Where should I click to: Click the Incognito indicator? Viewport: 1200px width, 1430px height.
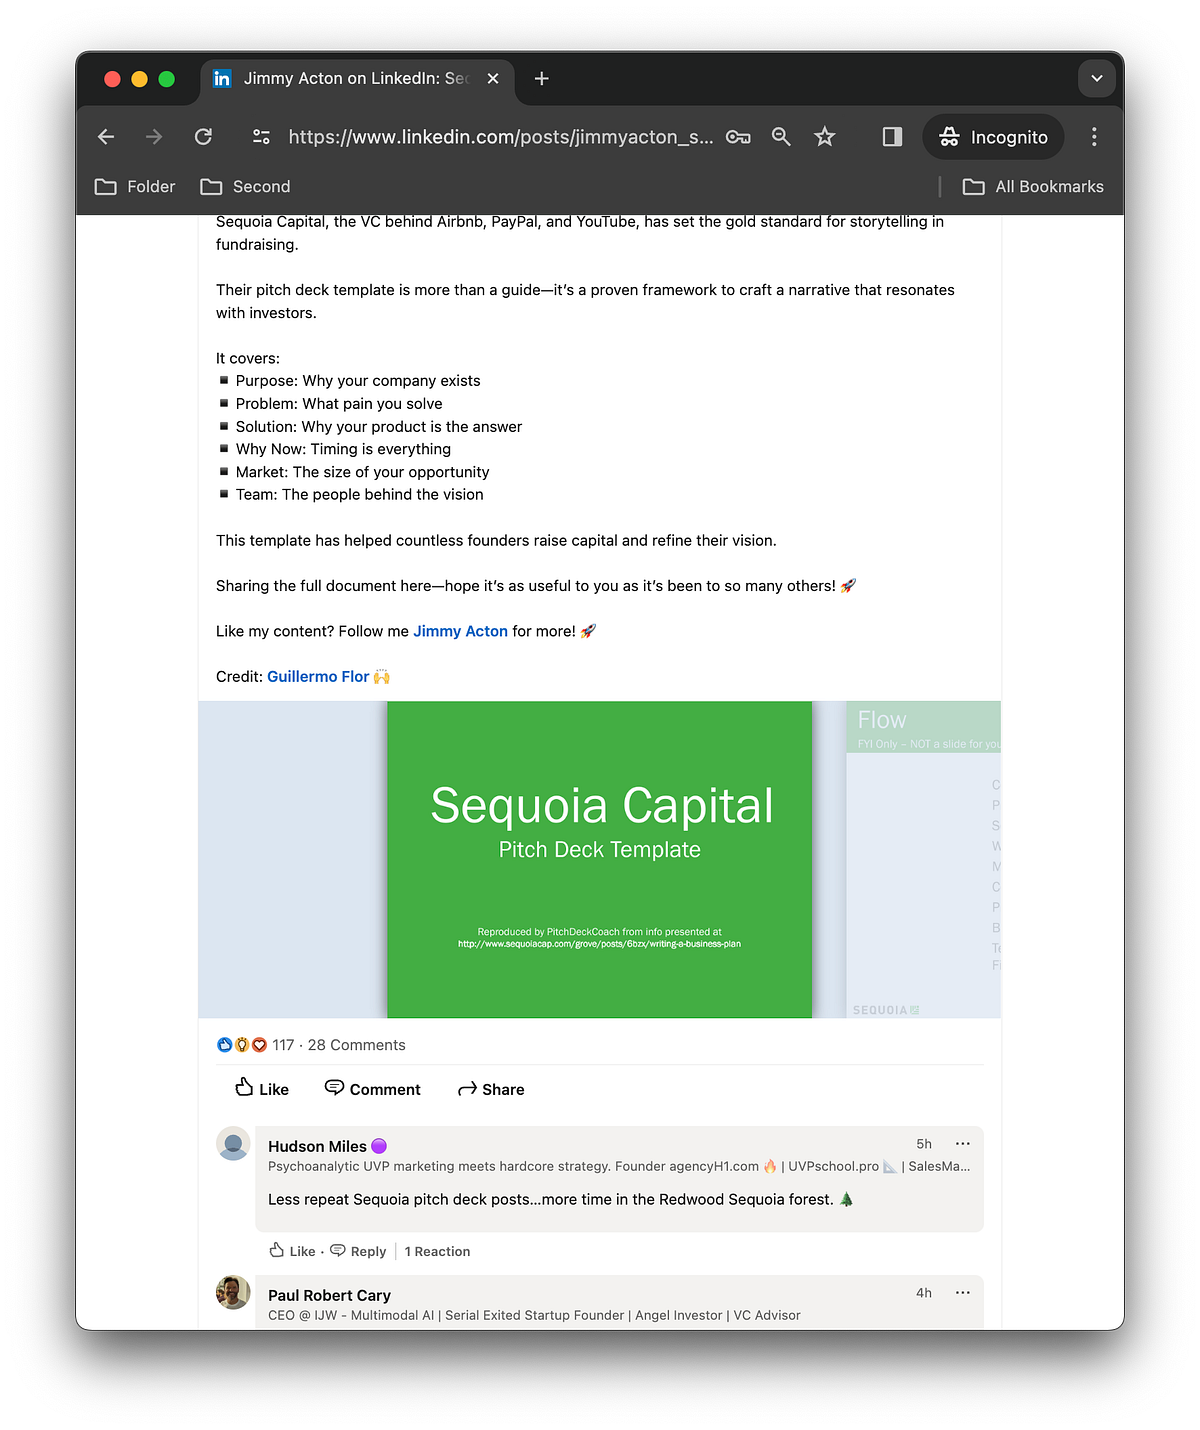pyautogui.click(x=993, y=137)
